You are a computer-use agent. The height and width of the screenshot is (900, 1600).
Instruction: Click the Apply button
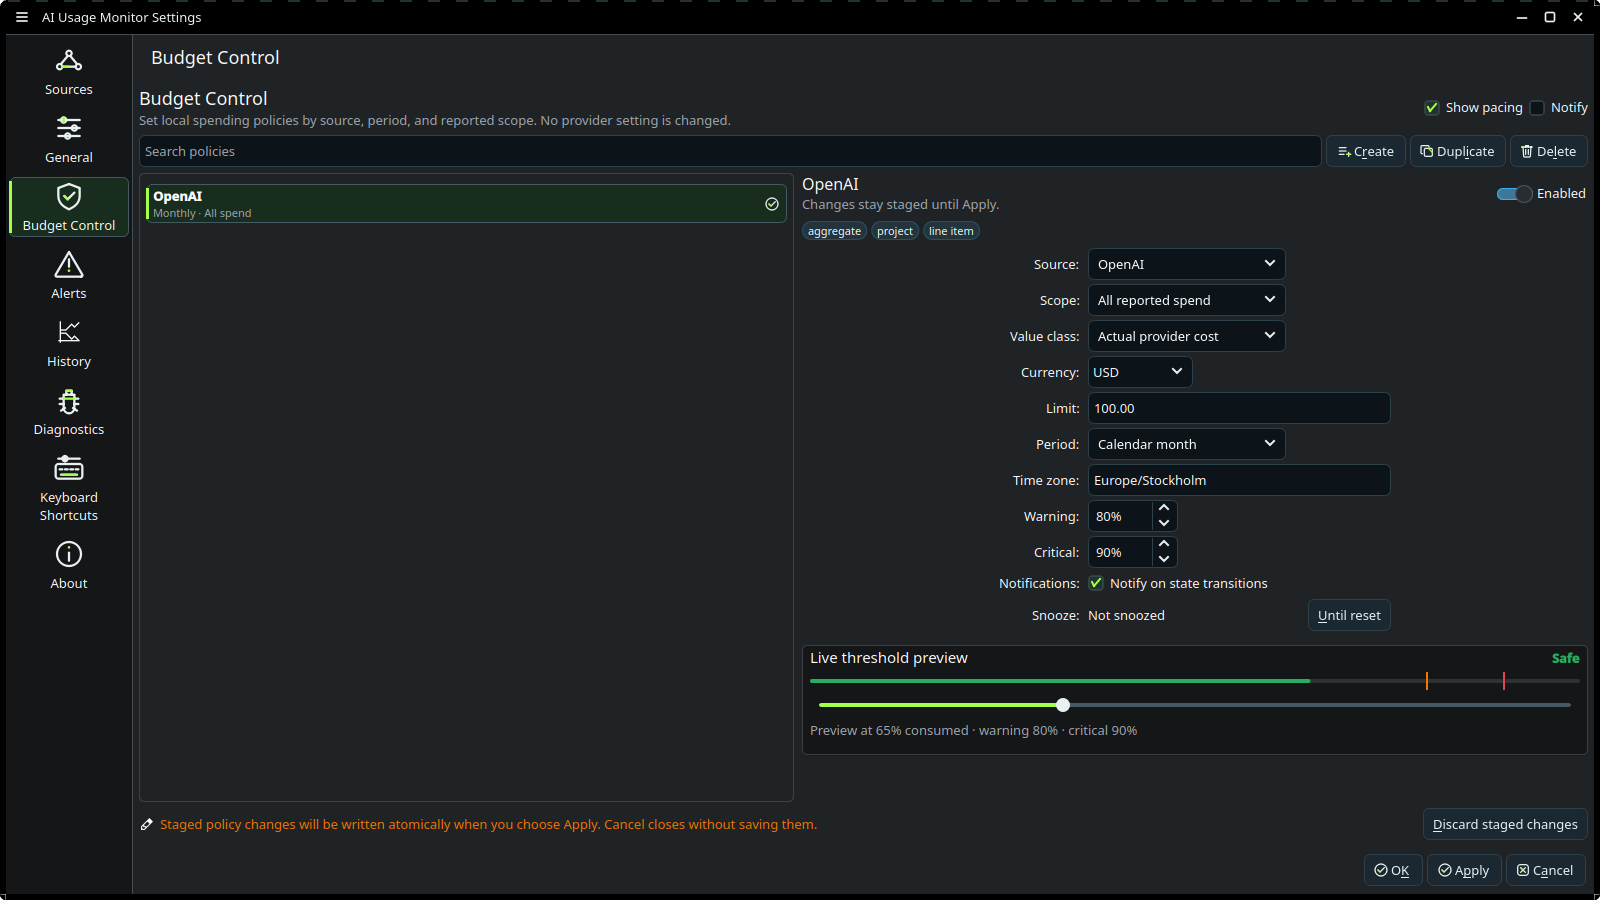tap(1464, 870)
